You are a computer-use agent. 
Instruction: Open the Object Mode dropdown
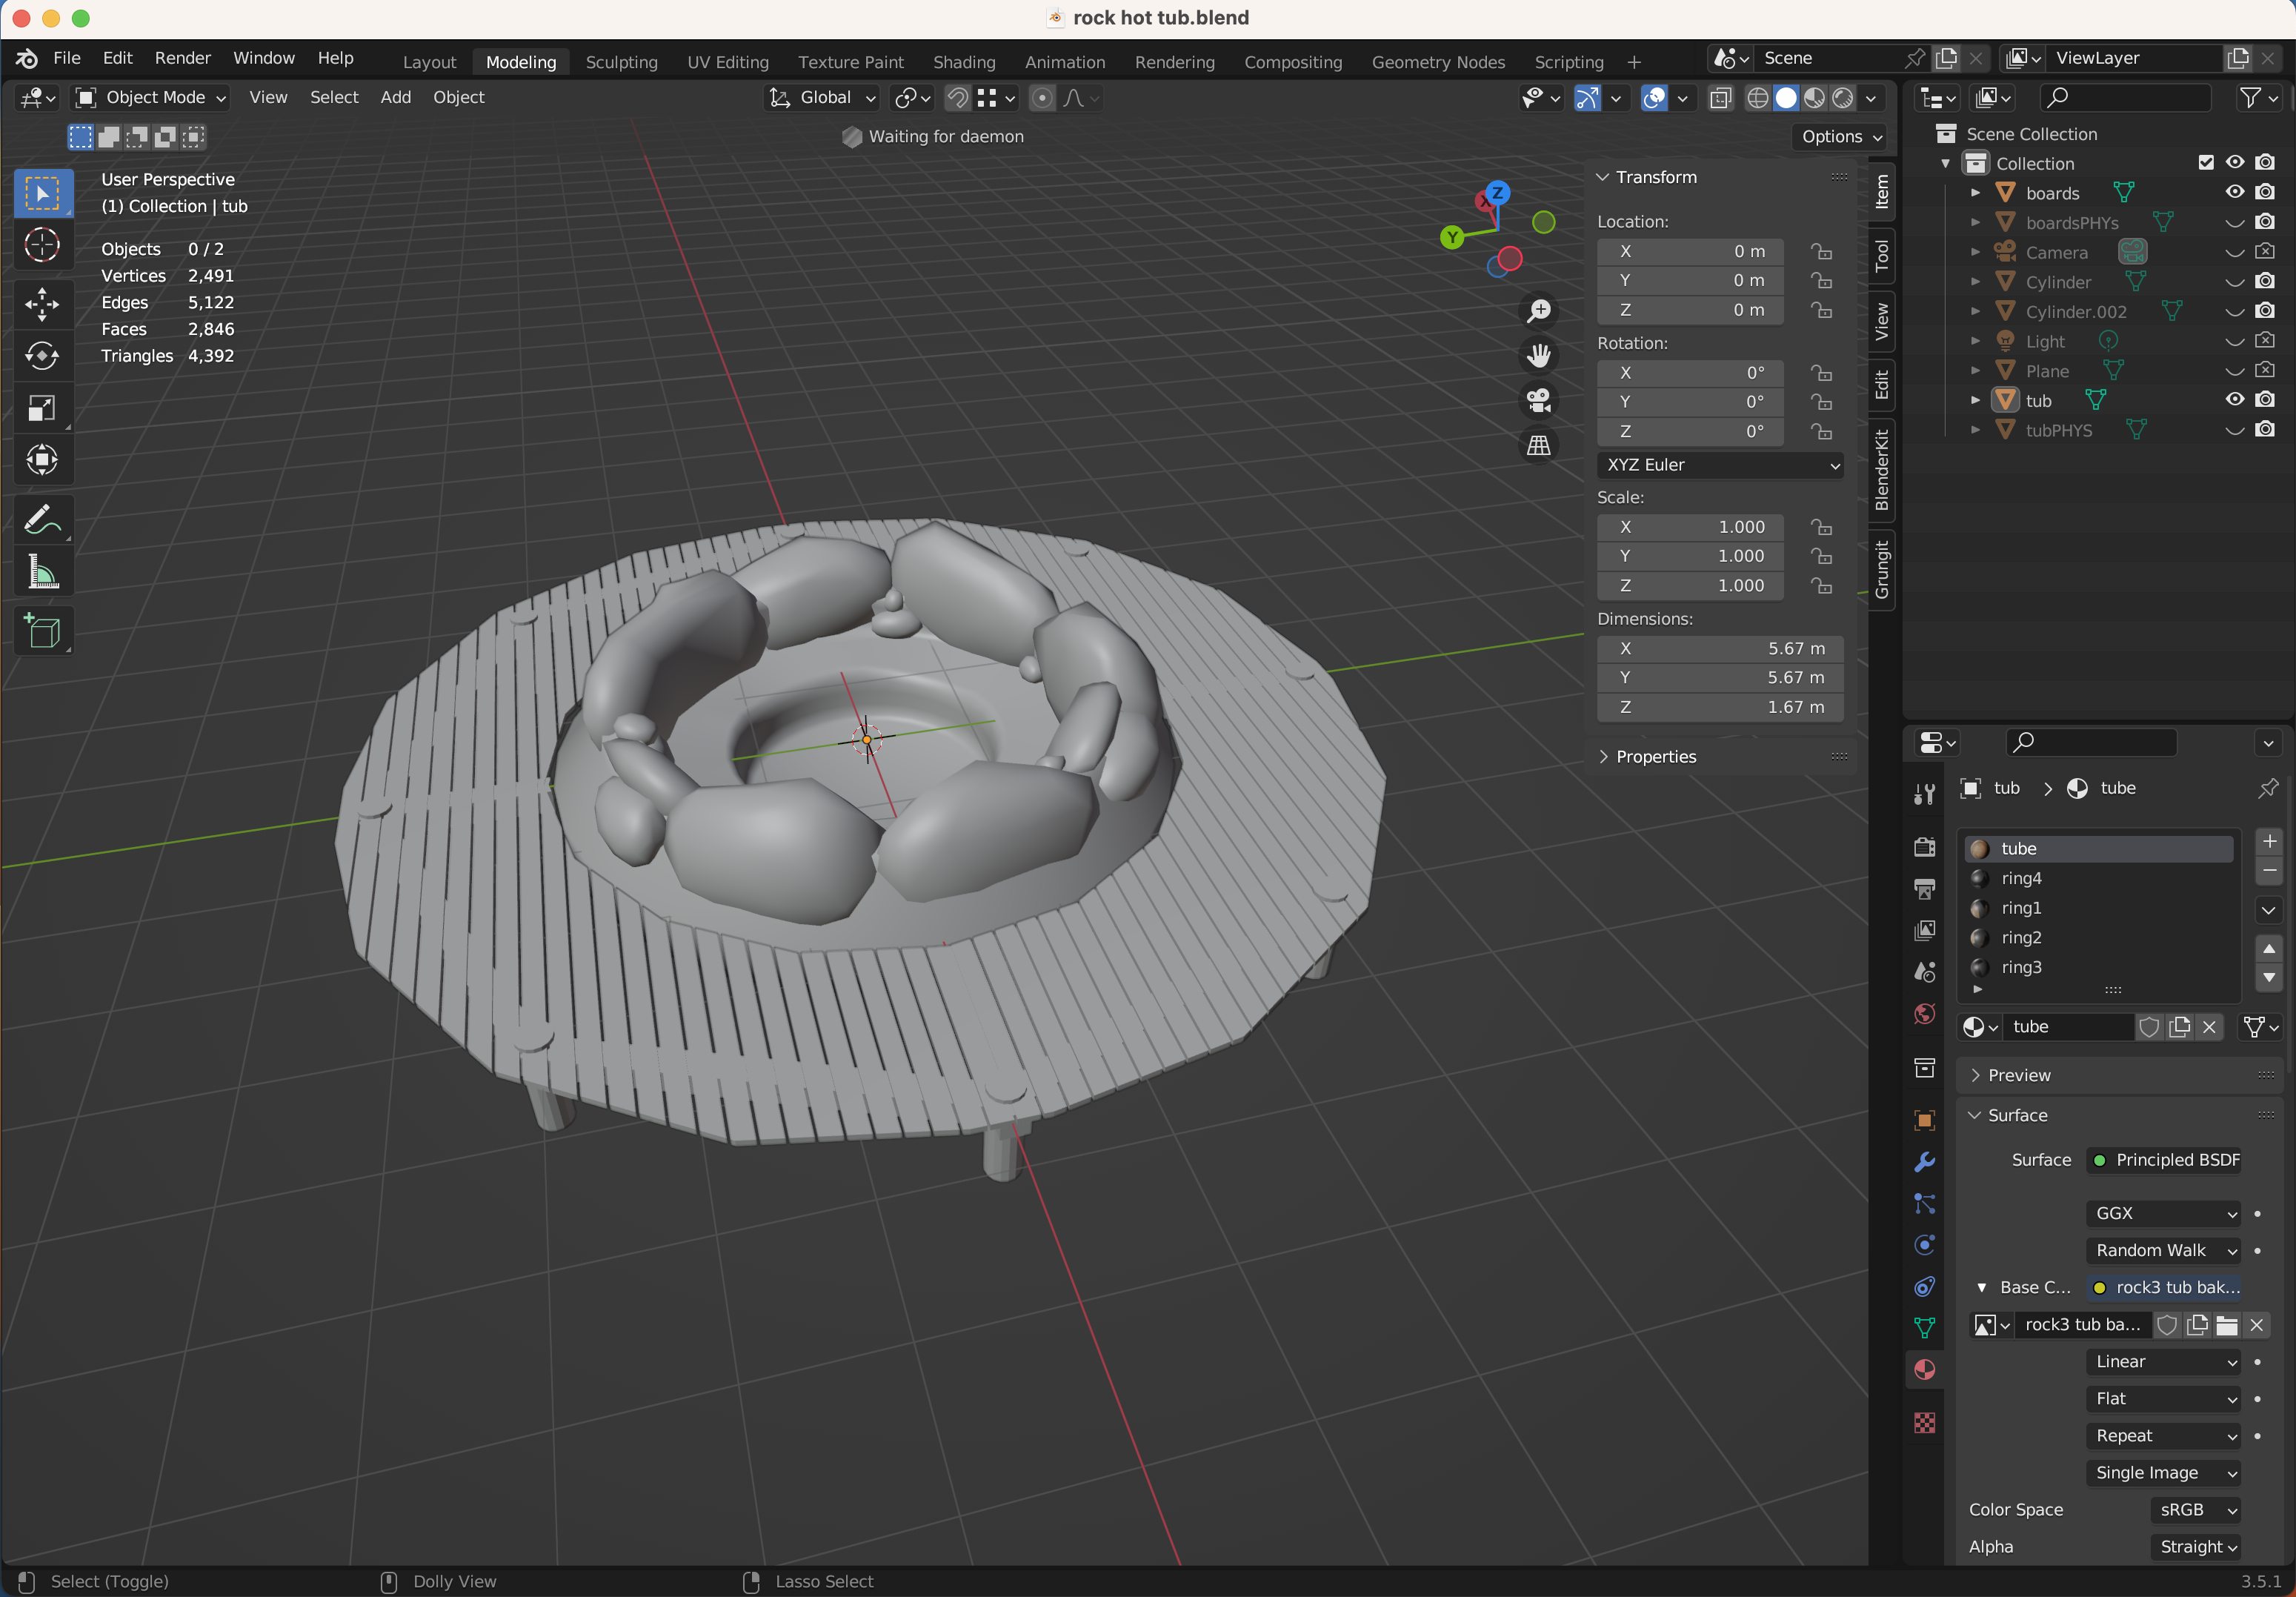pos(152,98)
